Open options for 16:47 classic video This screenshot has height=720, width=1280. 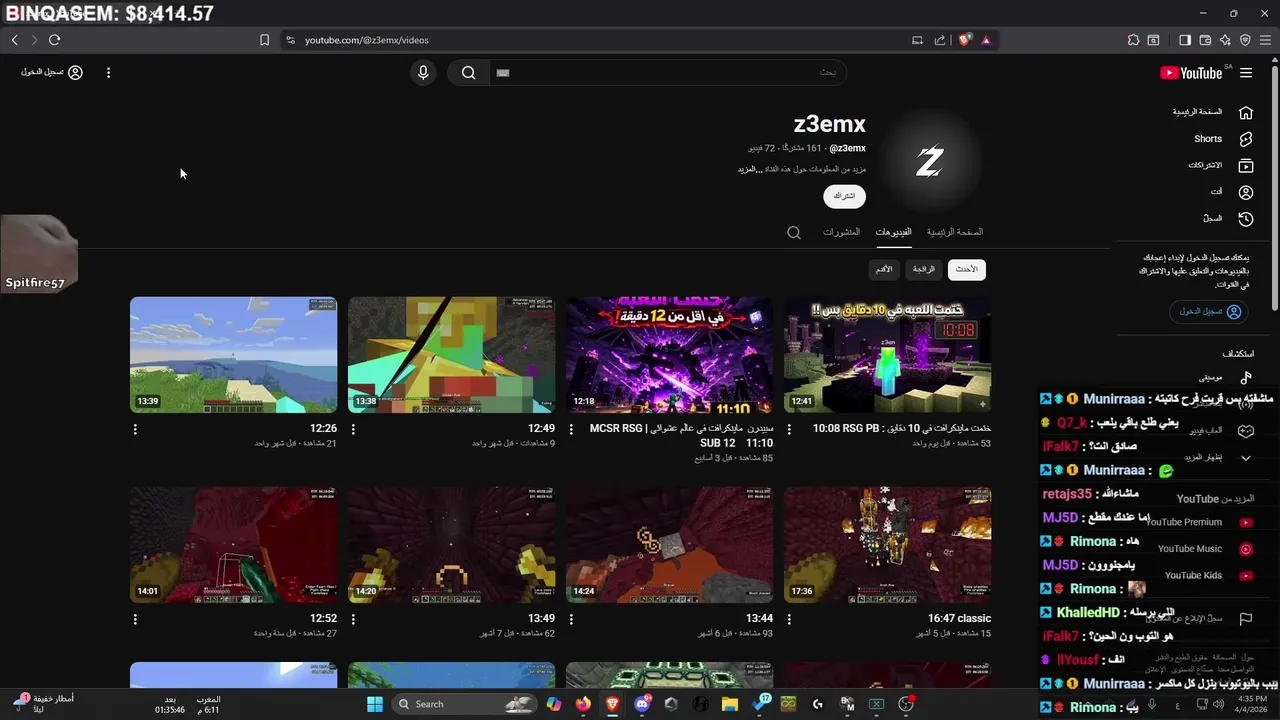(x=789, y=619)
